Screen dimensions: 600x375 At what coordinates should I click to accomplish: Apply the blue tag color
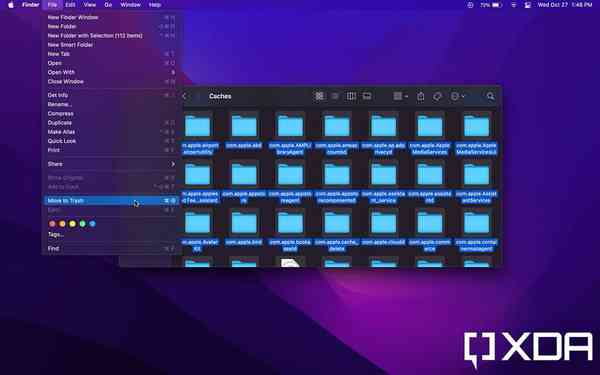click(92, 224)
